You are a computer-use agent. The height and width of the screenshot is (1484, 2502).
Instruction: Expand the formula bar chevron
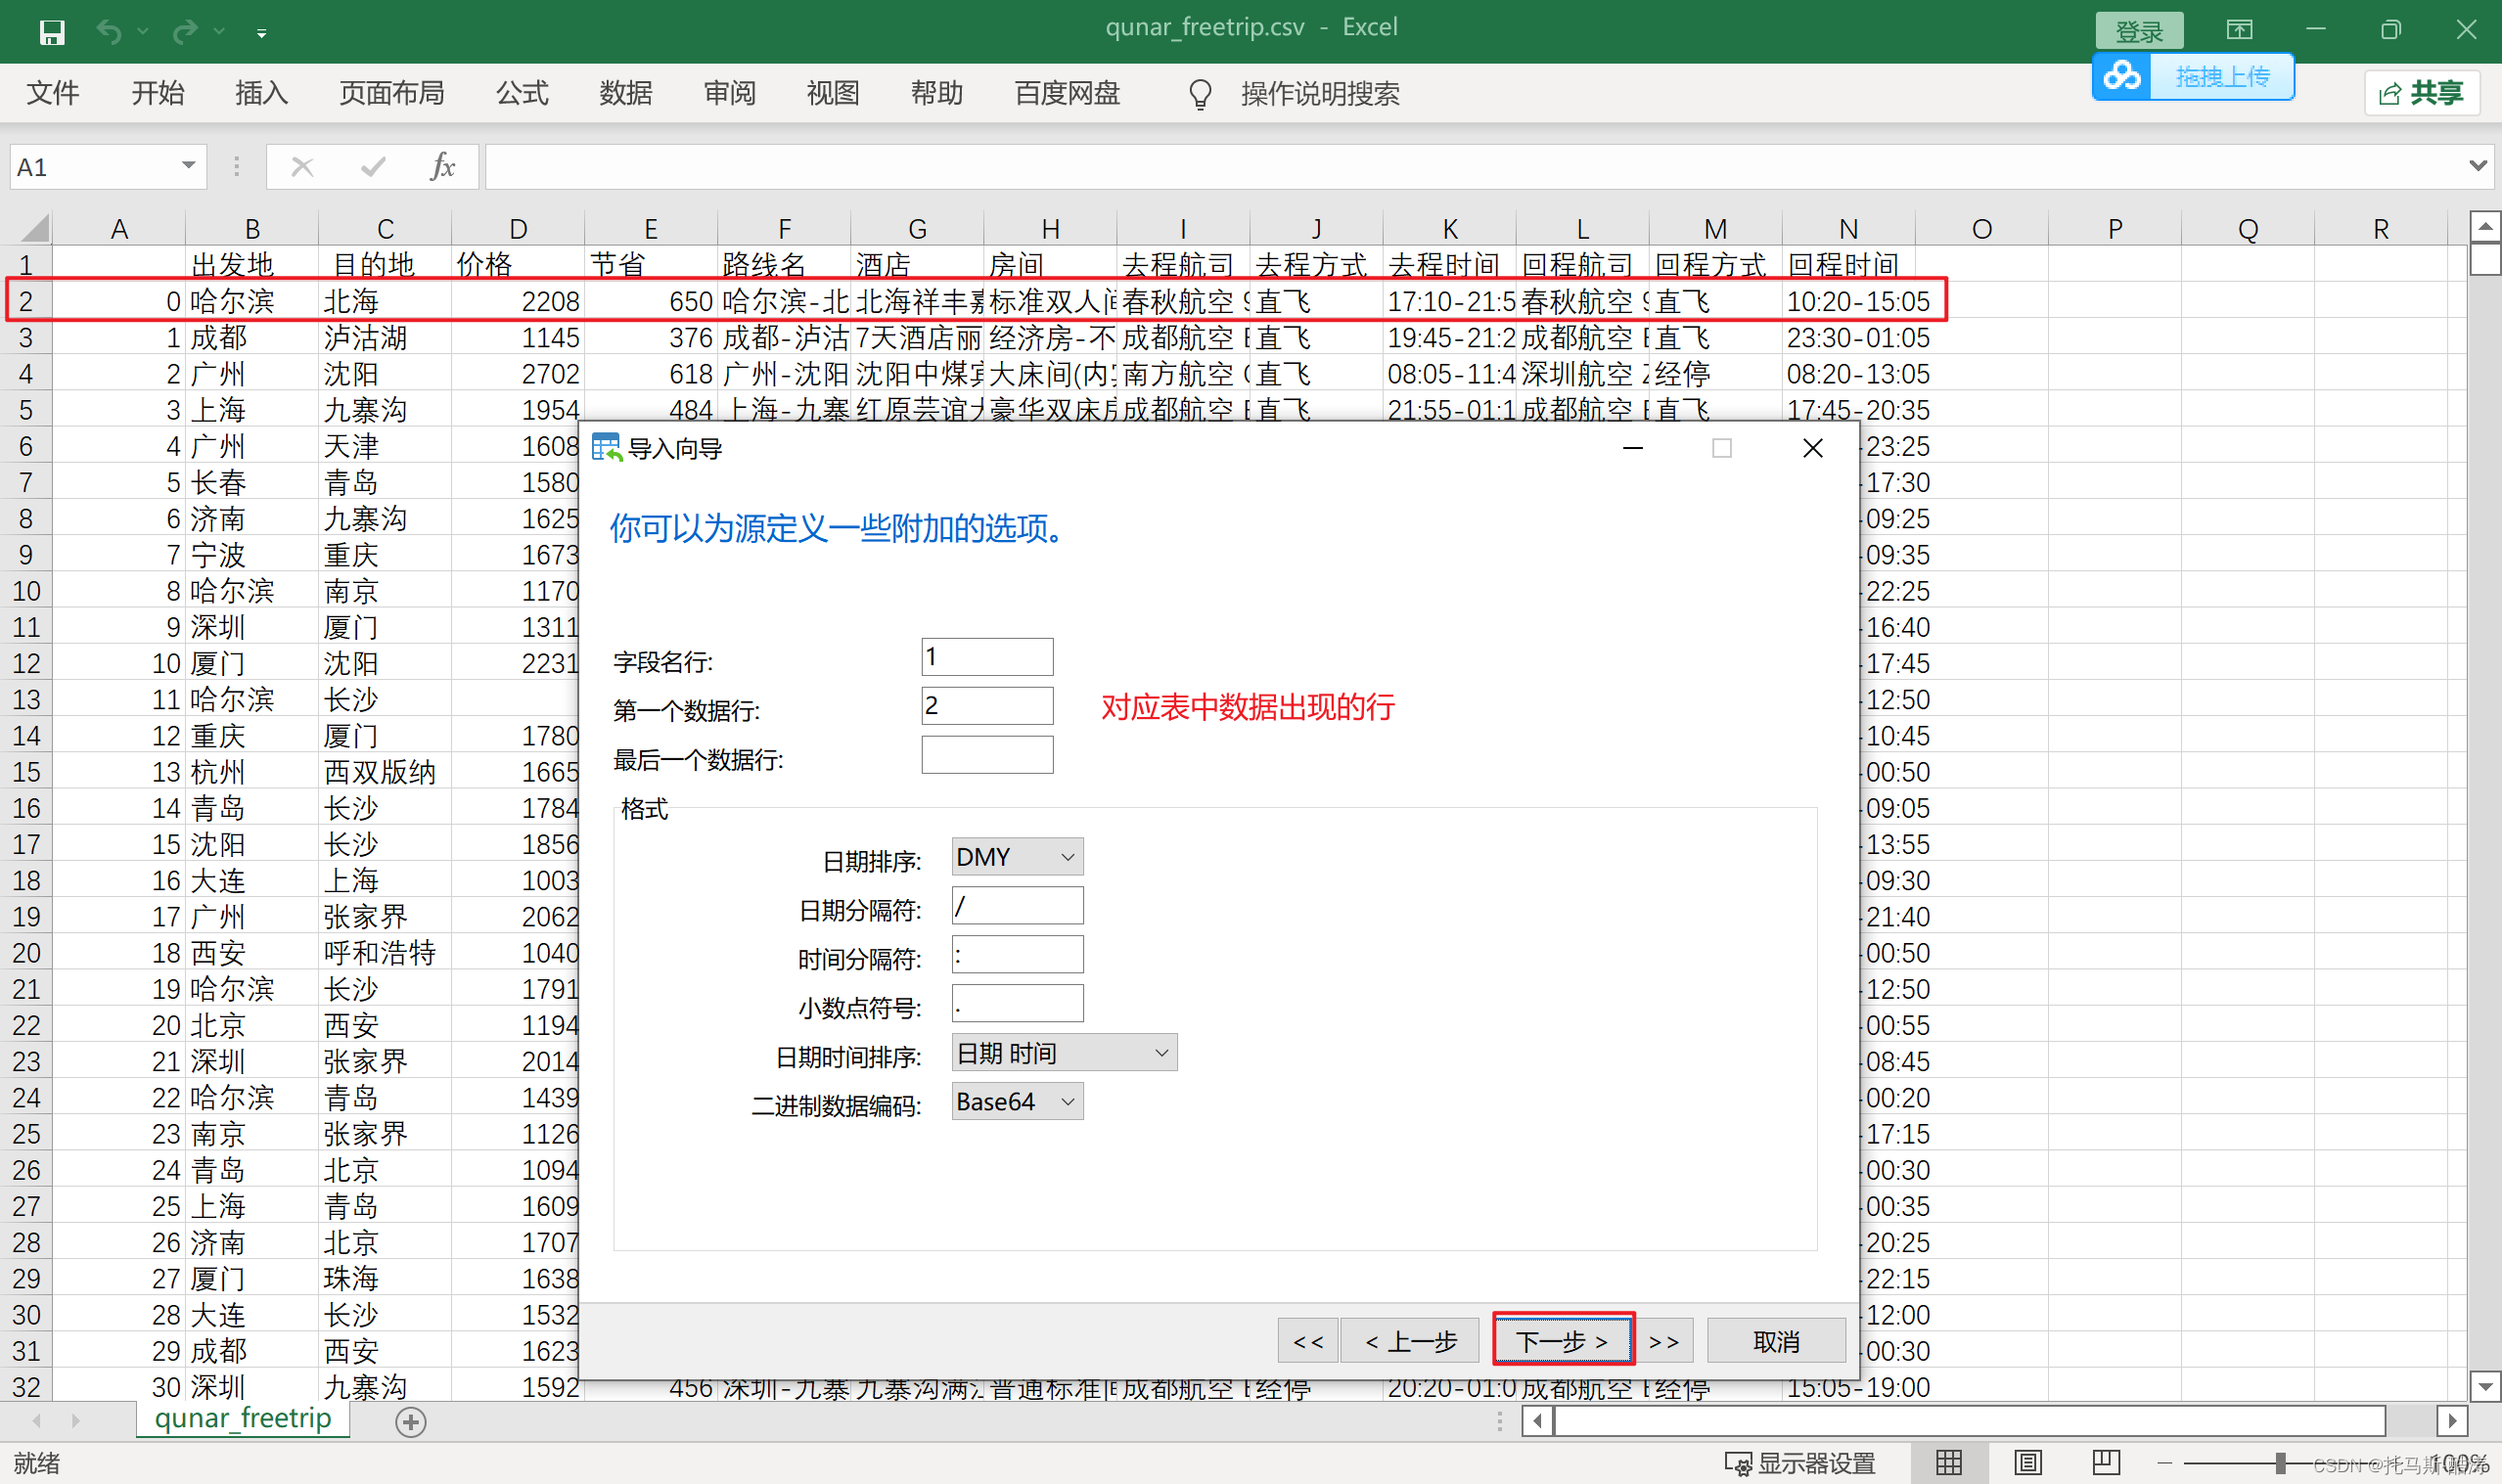click(x=2477, y=166)
